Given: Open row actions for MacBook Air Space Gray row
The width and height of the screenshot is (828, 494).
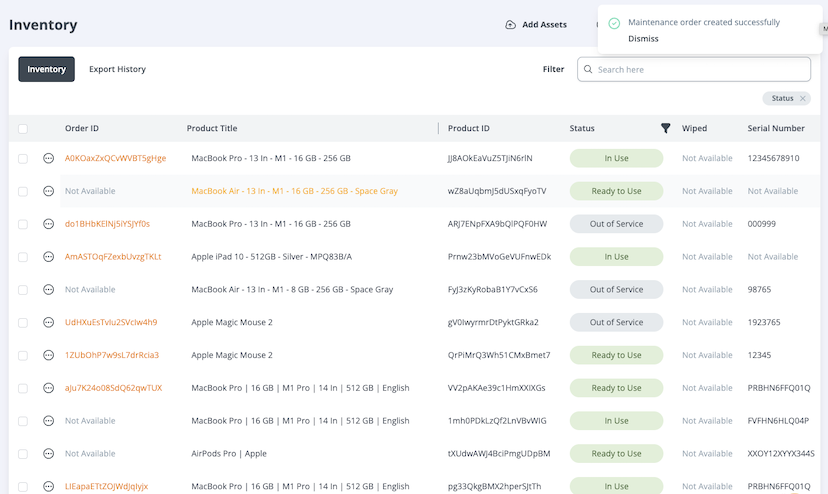Looking at the screenshot, I should (x=48, y=191).
